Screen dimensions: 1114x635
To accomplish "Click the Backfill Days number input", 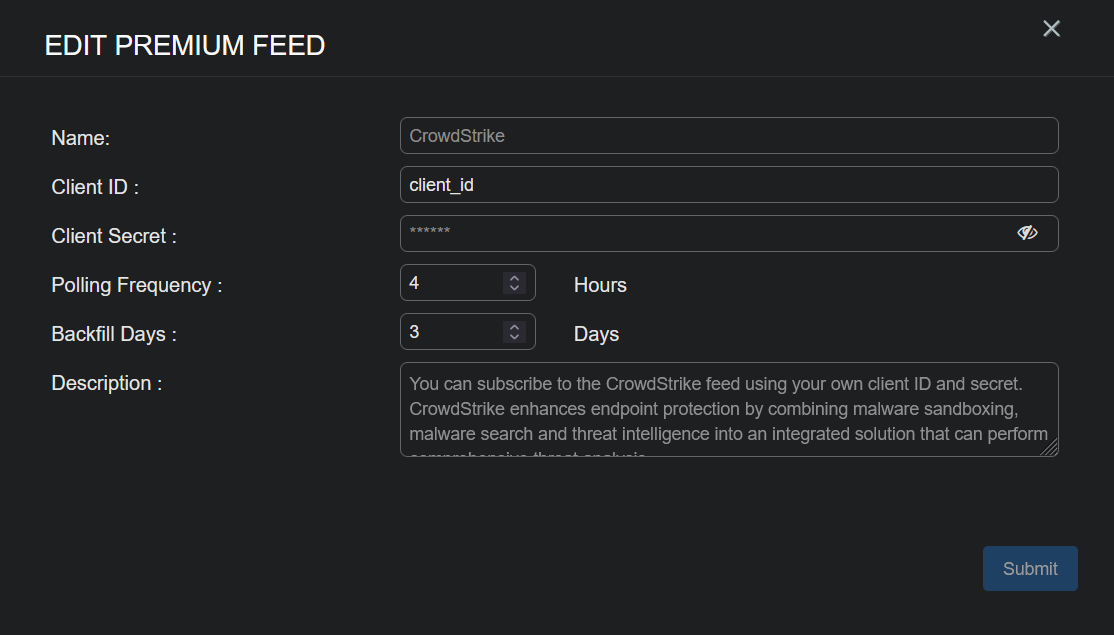I will (x=450, y=332).
